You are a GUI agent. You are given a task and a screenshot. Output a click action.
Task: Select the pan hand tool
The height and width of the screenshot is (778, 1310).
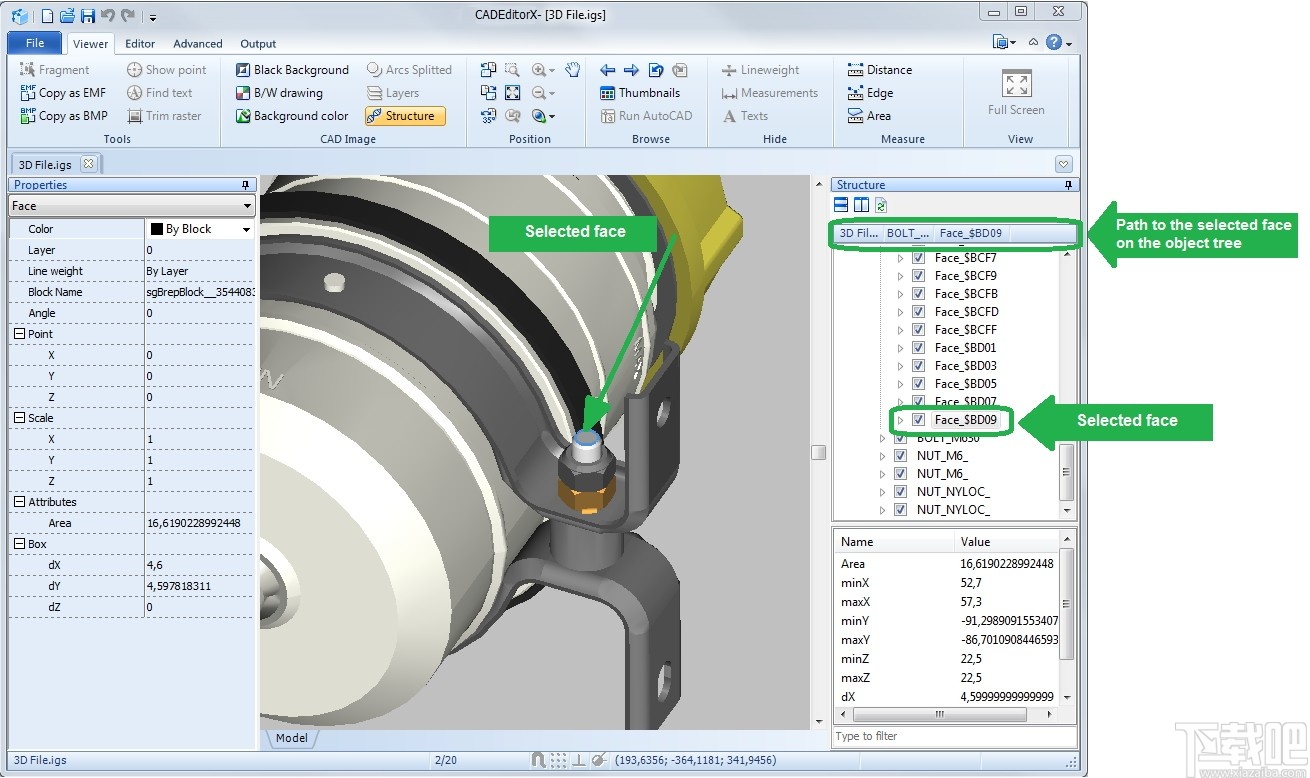point(573,70)
